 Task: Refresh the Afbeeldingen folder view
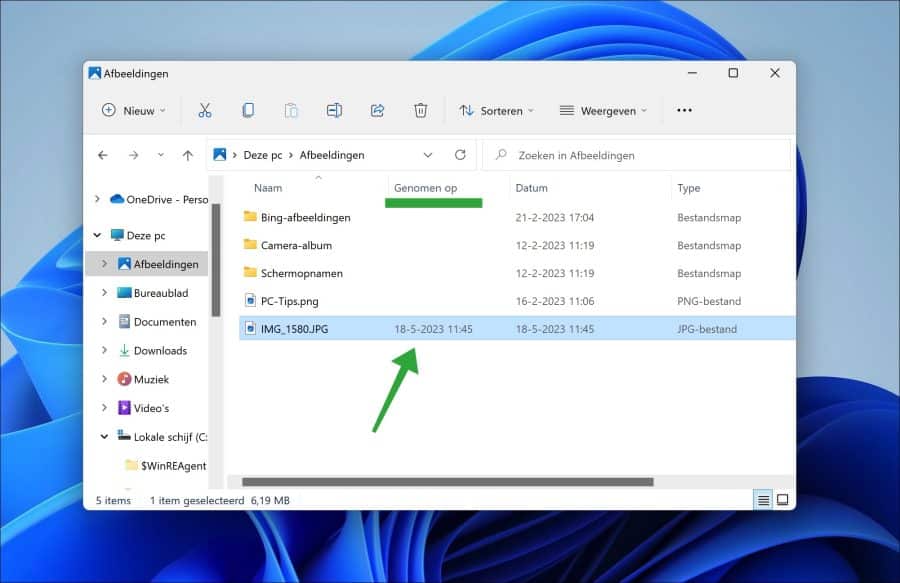(460, 155)
